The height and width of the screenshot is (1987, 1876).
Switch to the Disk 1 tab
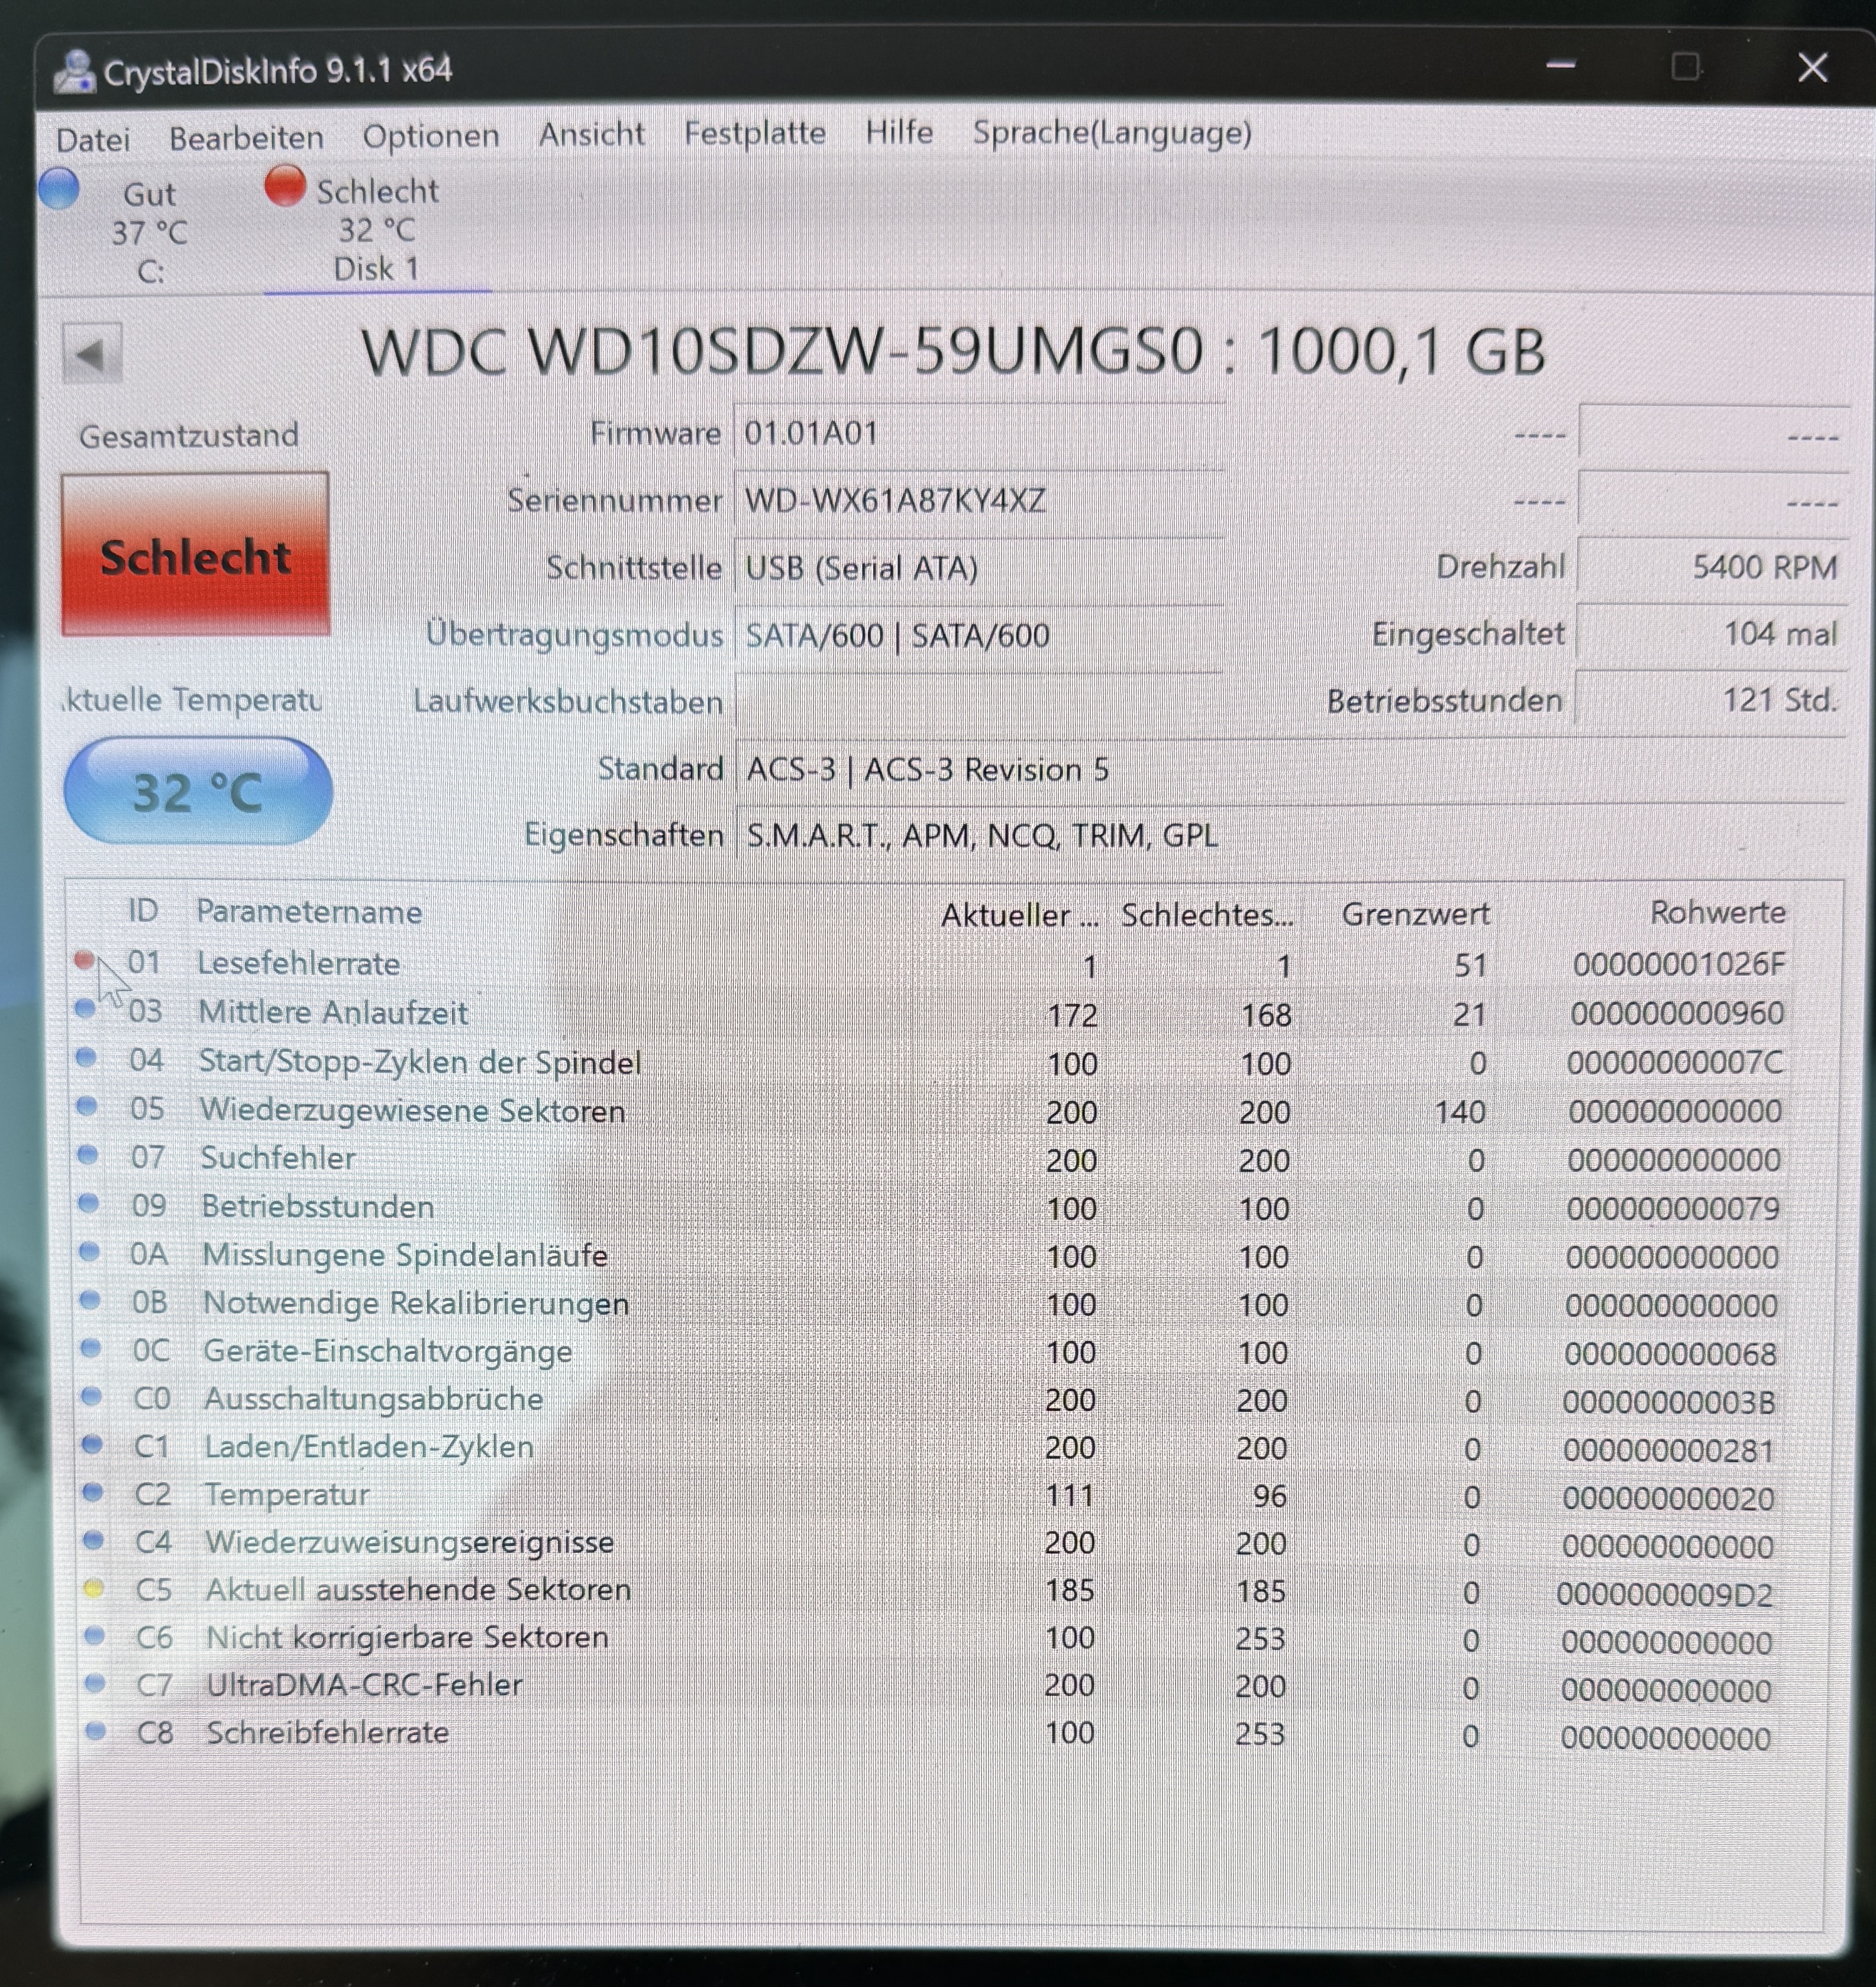pos(376,268)
